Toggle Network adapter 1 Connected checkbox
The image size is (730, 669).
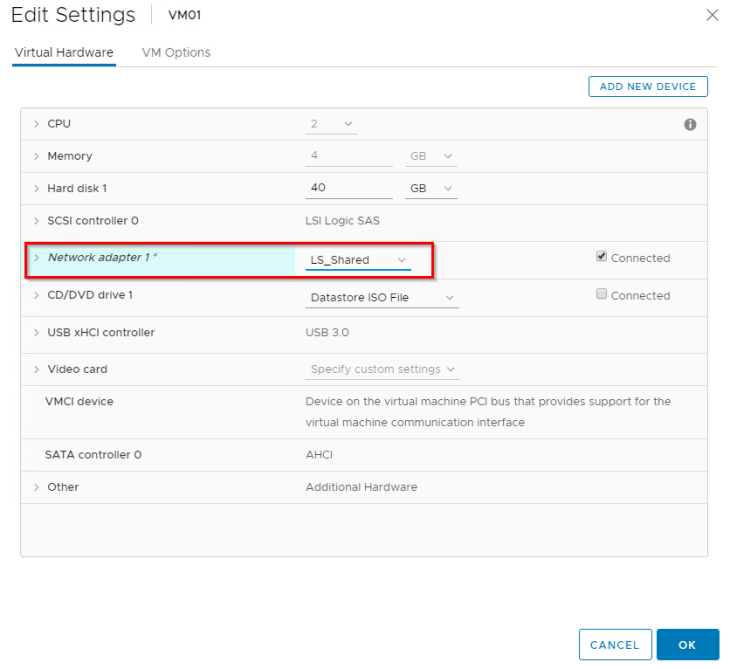coord(601,256)
